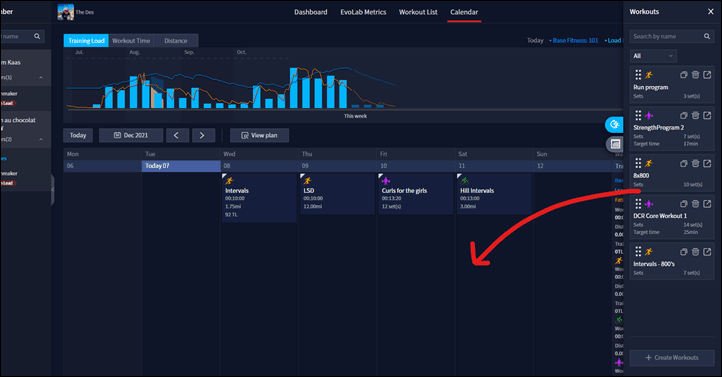Viewport: 722px width, 377px height.
Task: Delete the 8x800 workout
Action: pos(695,163)
